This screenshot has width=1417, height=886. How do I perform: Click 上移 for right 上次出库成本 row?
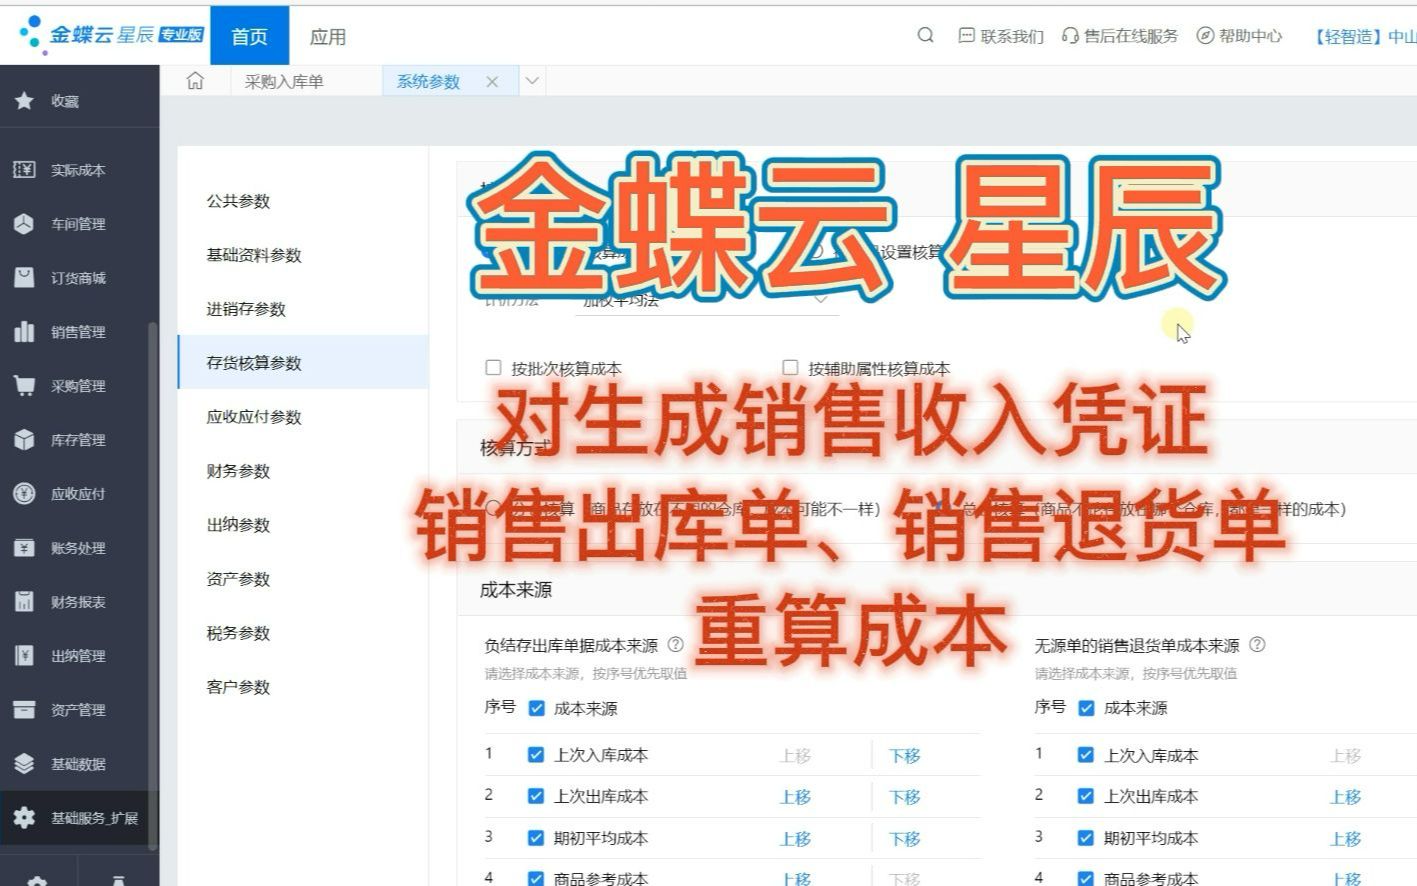tap(1345, 797)
